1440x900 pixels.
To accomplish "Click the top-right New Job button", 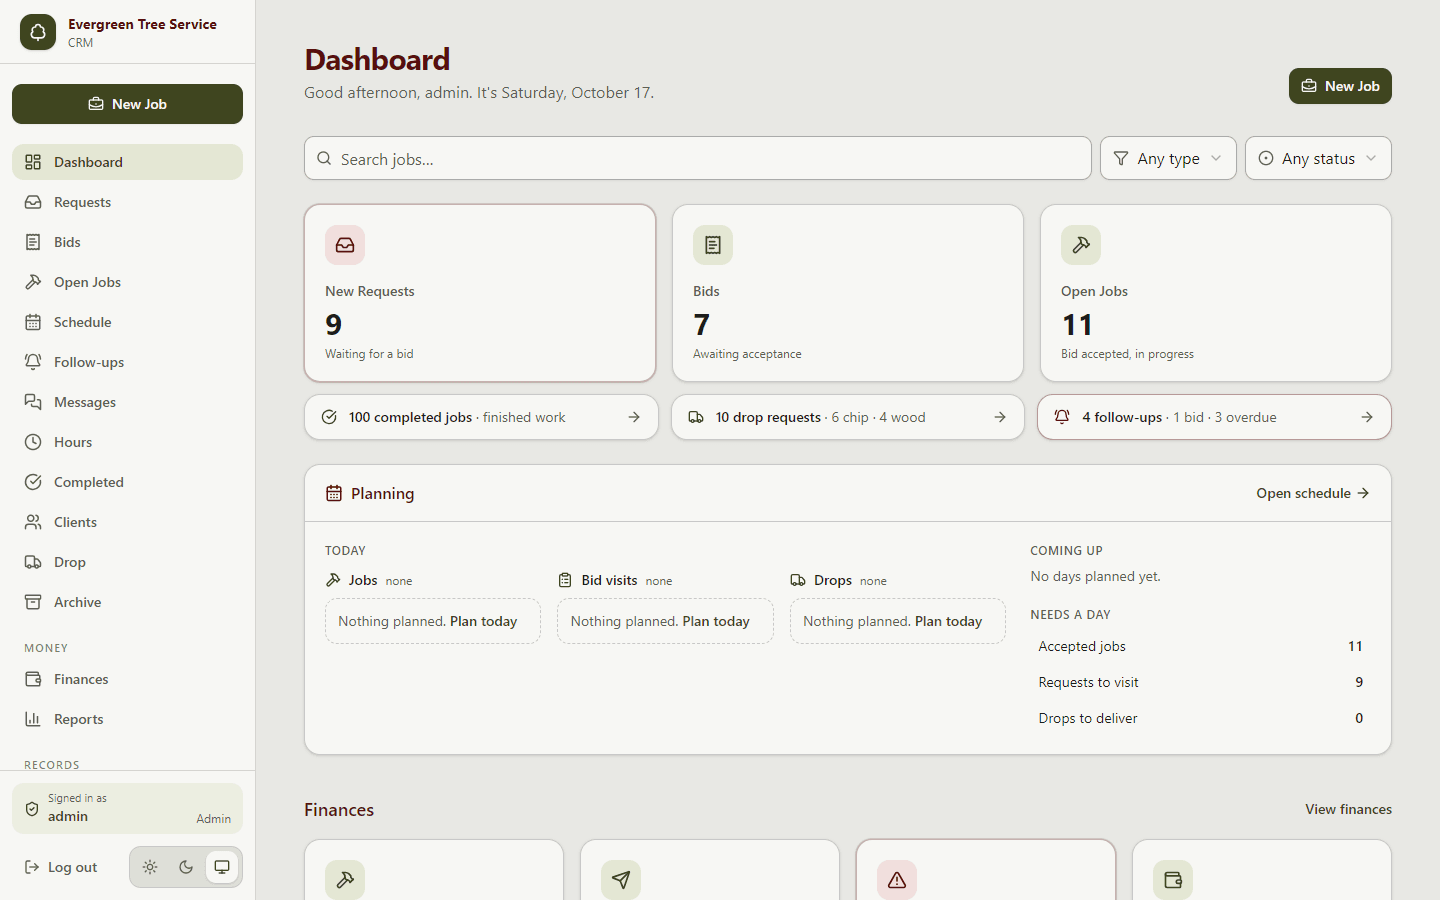I will tap(1340, 86).
